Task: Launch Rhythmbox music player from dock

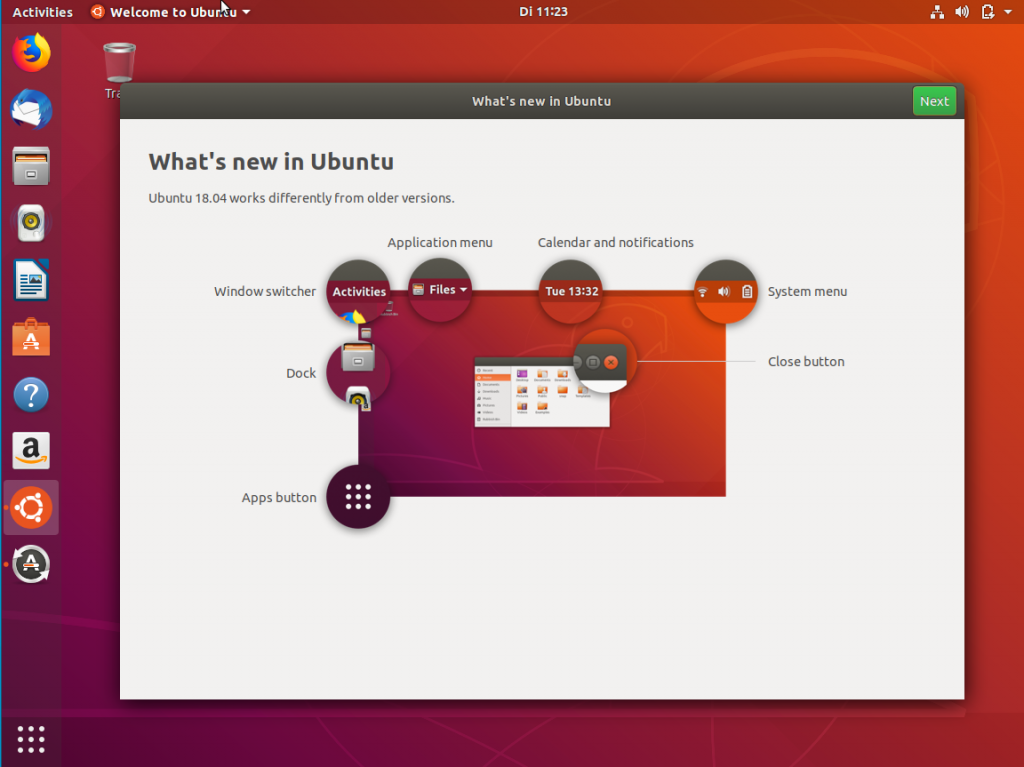Action: (x=31, y=223)
